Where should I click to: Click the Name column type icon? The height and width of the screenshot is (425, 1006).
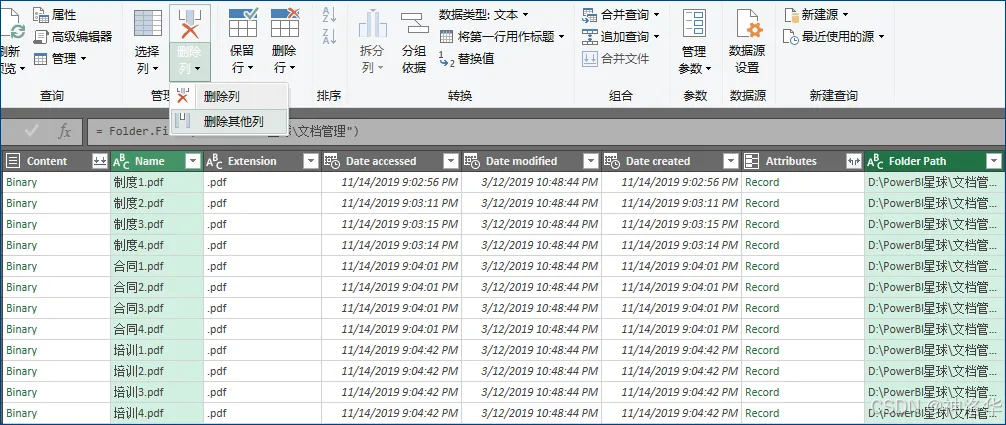[122, 161]
